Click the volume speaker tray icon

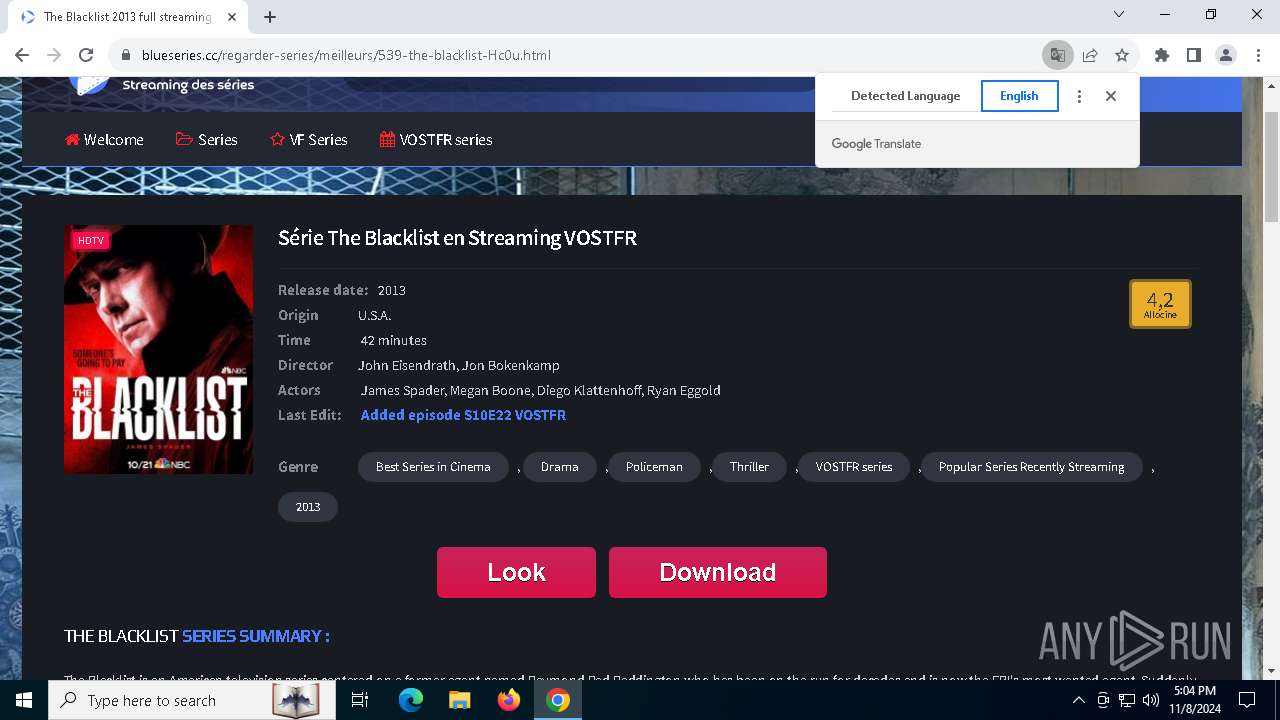[1151, 700]
